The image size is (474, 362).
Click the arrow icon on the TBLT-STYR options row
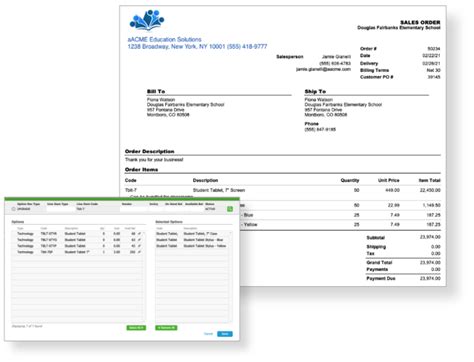point(139,234)
